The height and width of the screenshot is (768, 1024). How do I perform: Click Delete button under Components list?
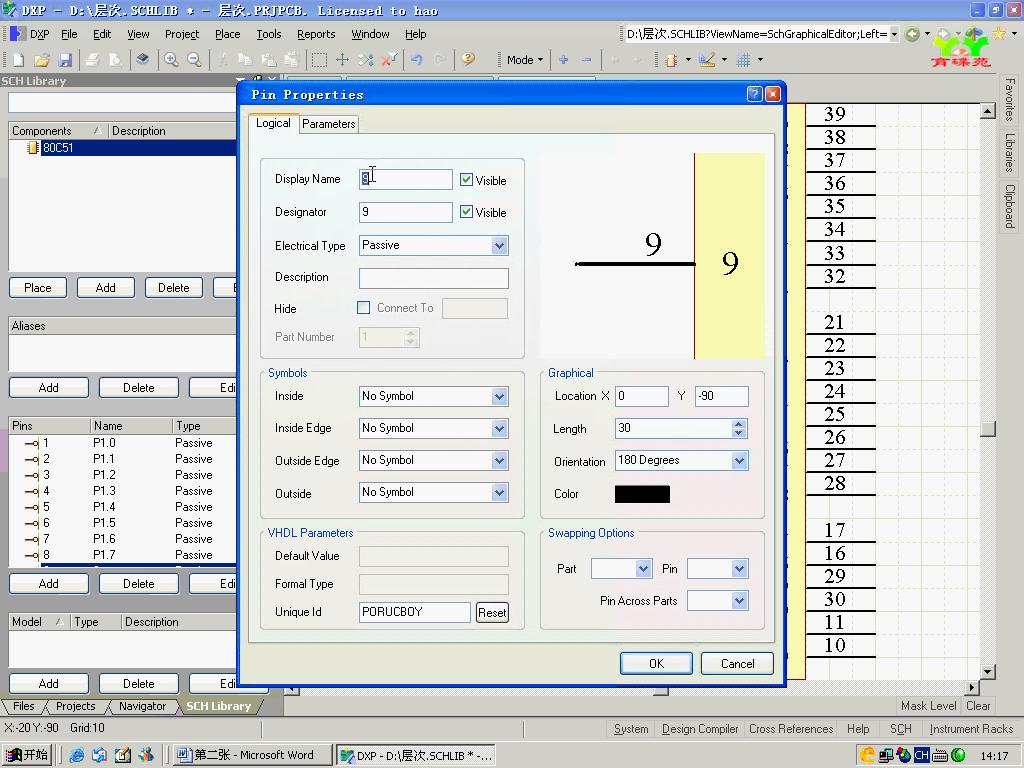(174, 287)
